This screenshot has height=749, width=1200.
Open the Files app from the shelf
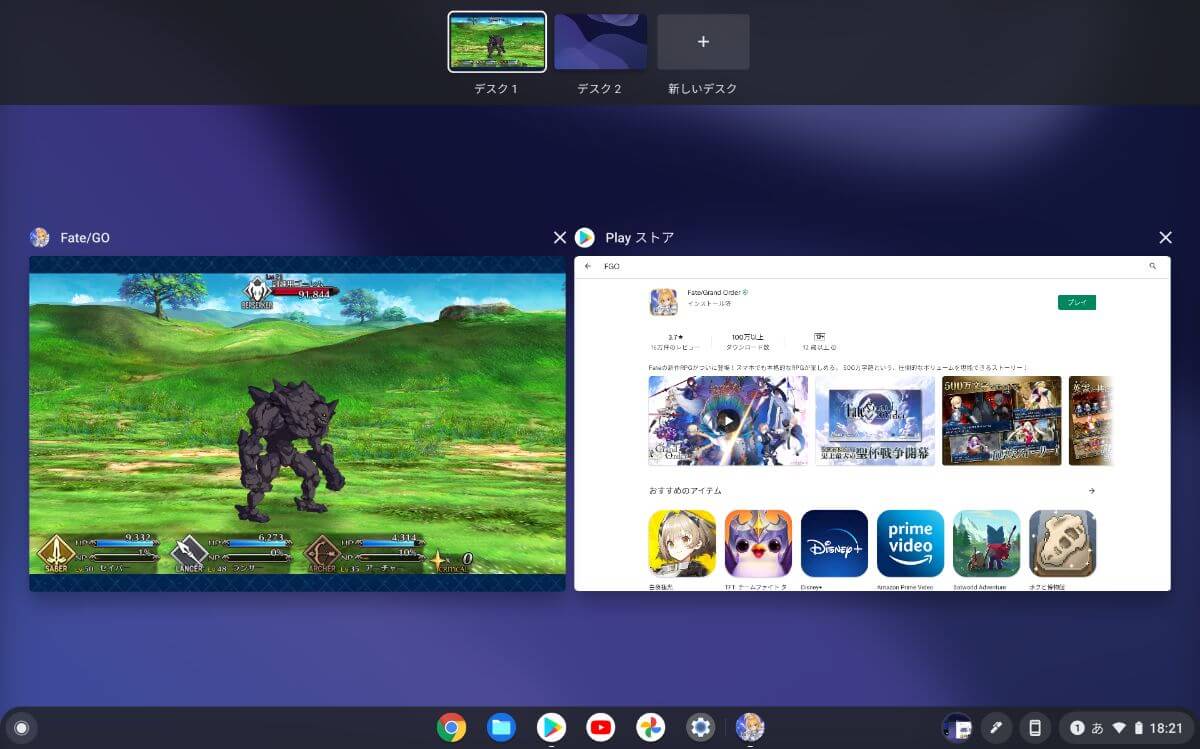501,728
